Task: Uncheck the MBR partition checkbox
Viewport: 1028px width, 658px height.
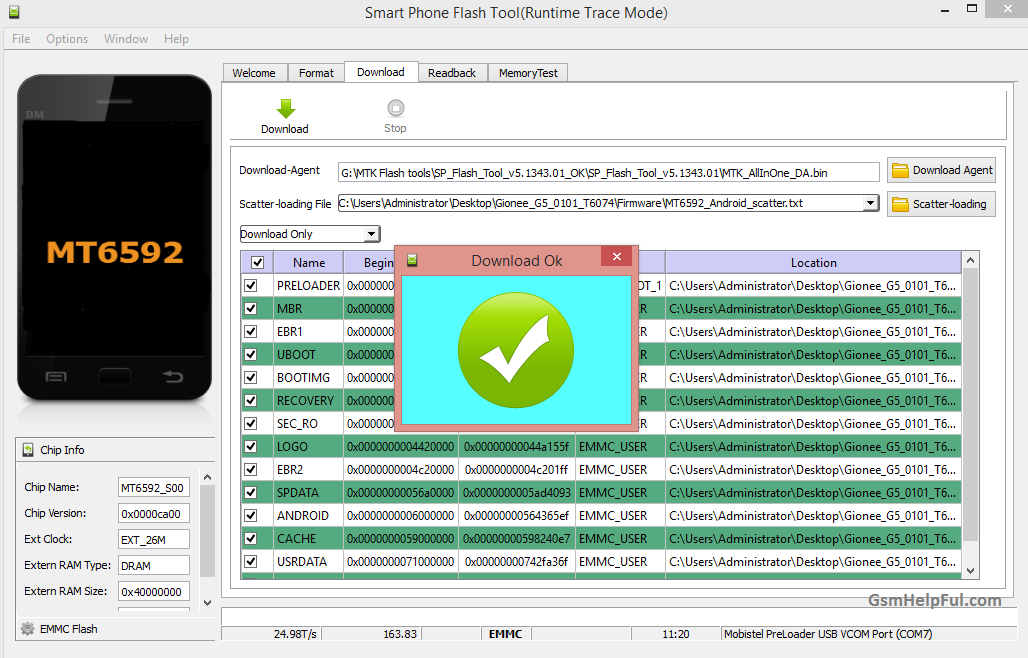Action: point(250,309)
